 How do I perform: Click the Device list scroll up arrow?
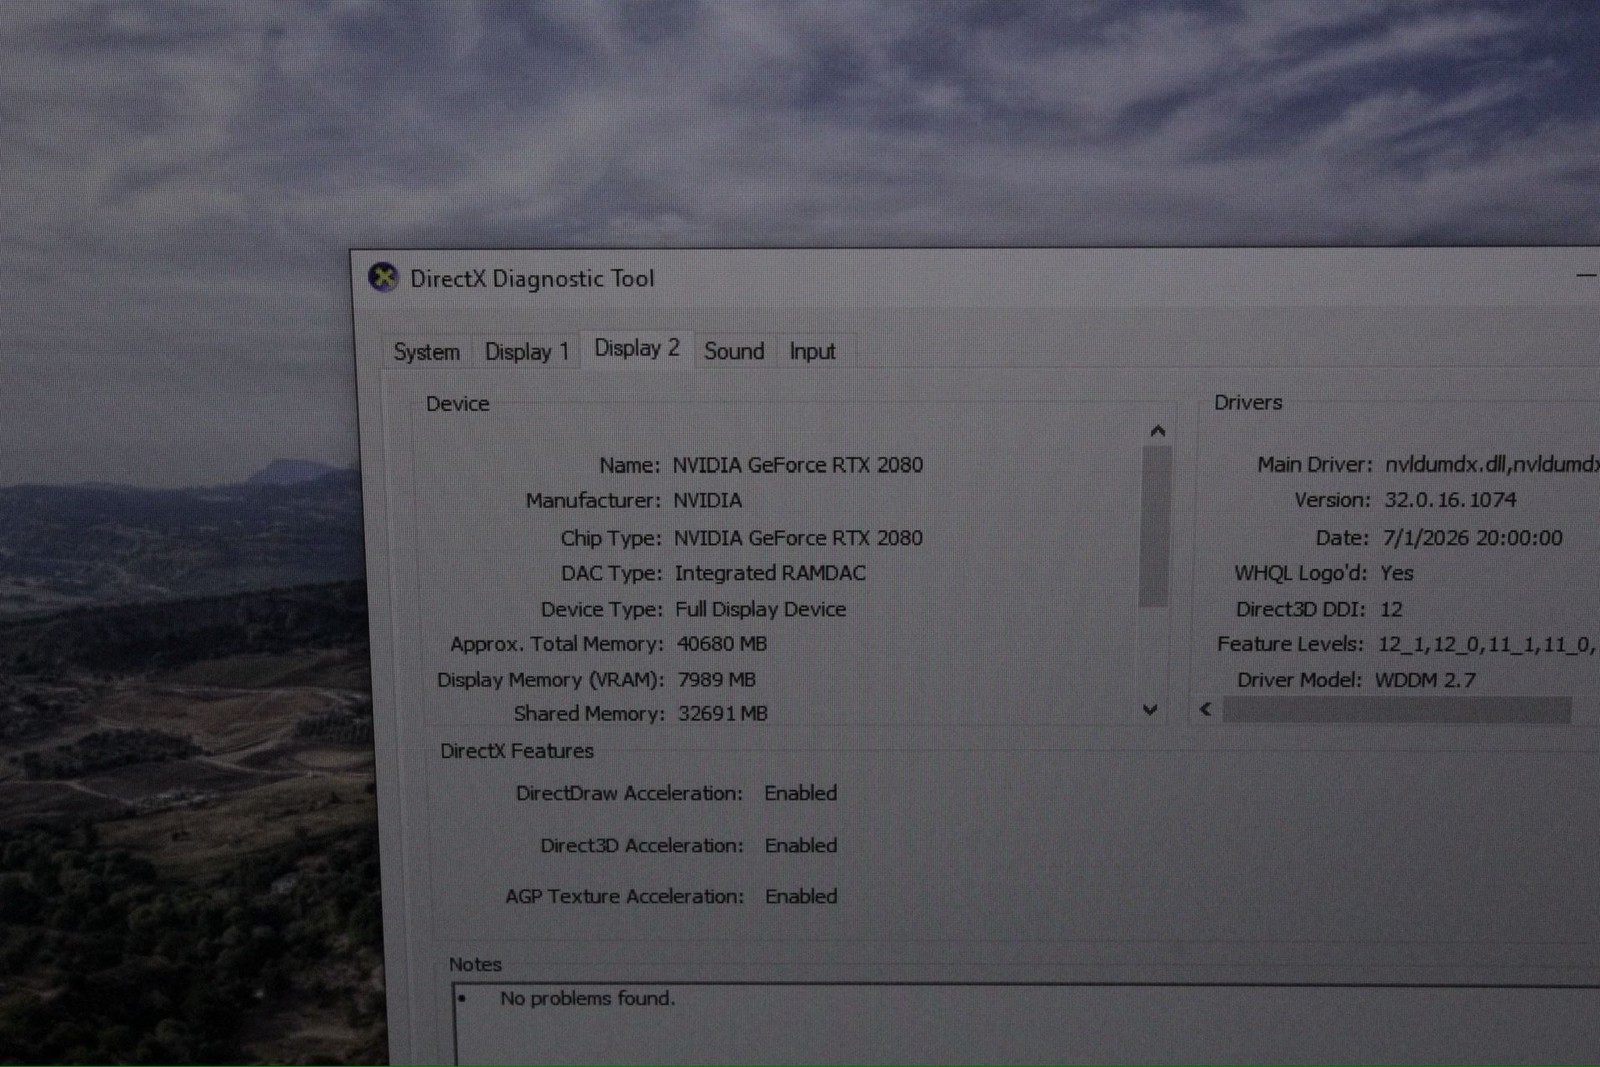coord(1157,431)
